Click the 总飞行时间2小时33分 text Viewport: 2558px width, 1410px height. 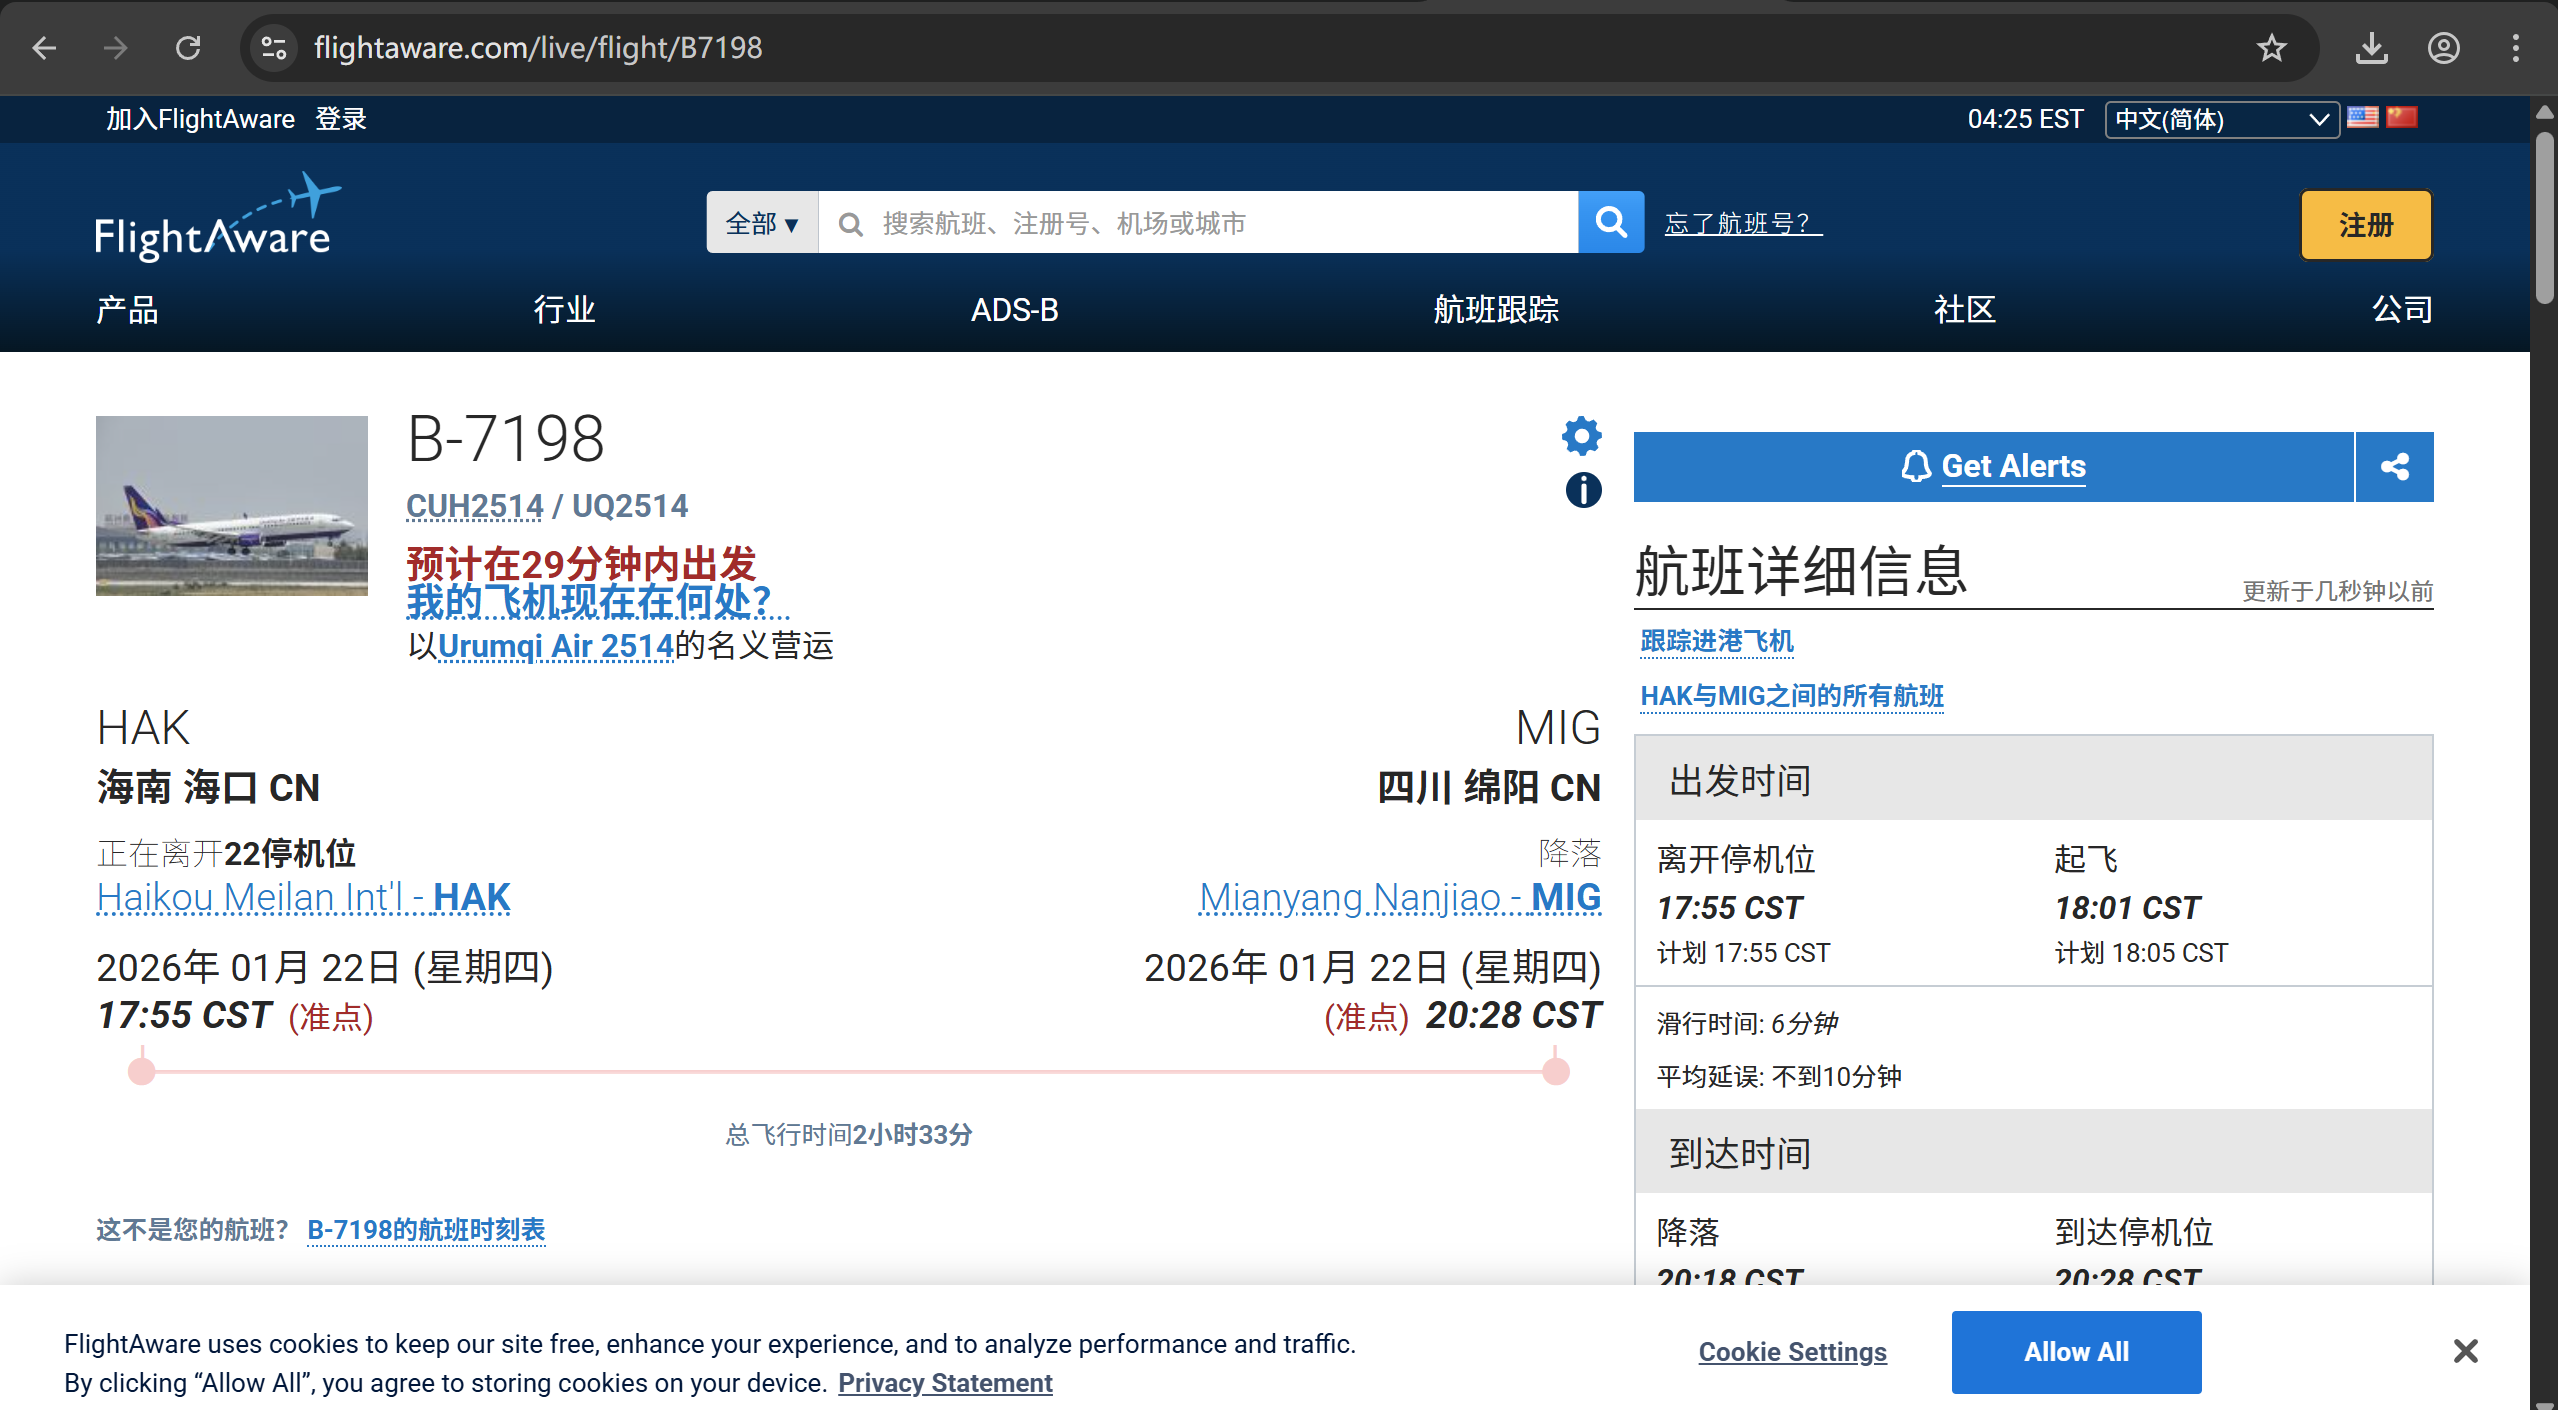[x=849, y=1134]
